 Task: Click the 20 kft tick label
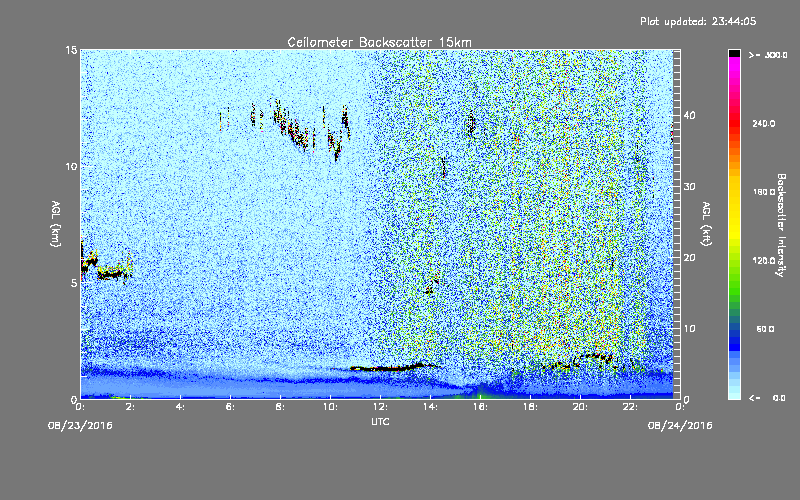pos(689,258)
